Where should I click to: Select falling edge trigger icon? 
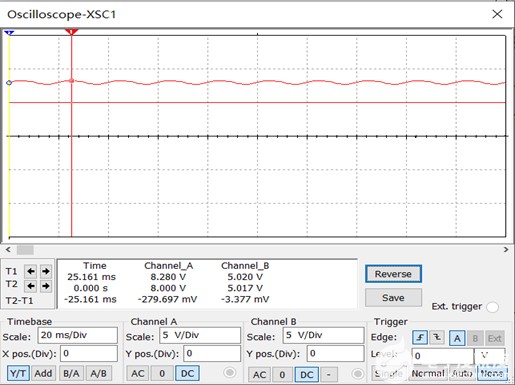click(x=437, y=338)
